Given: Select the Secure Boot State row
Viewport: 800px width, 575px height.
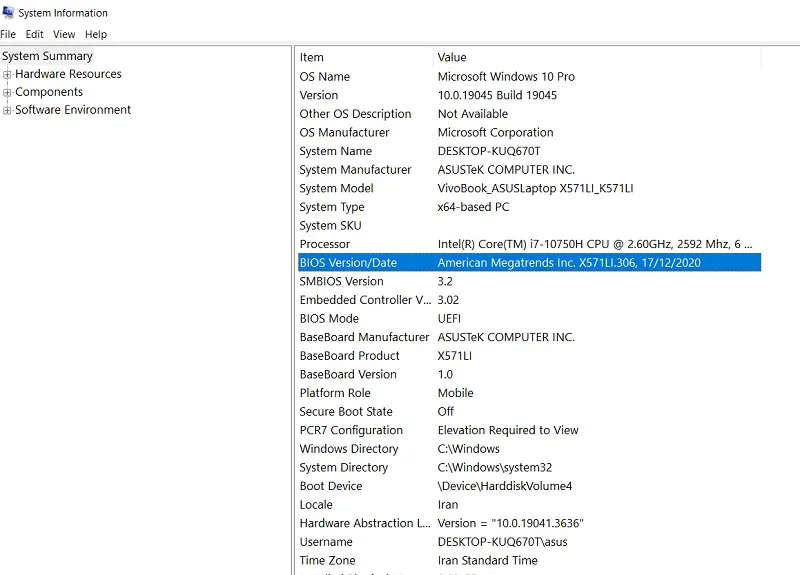Looking at the screenshot, I should pyautogui.click(x=529, y=412).
